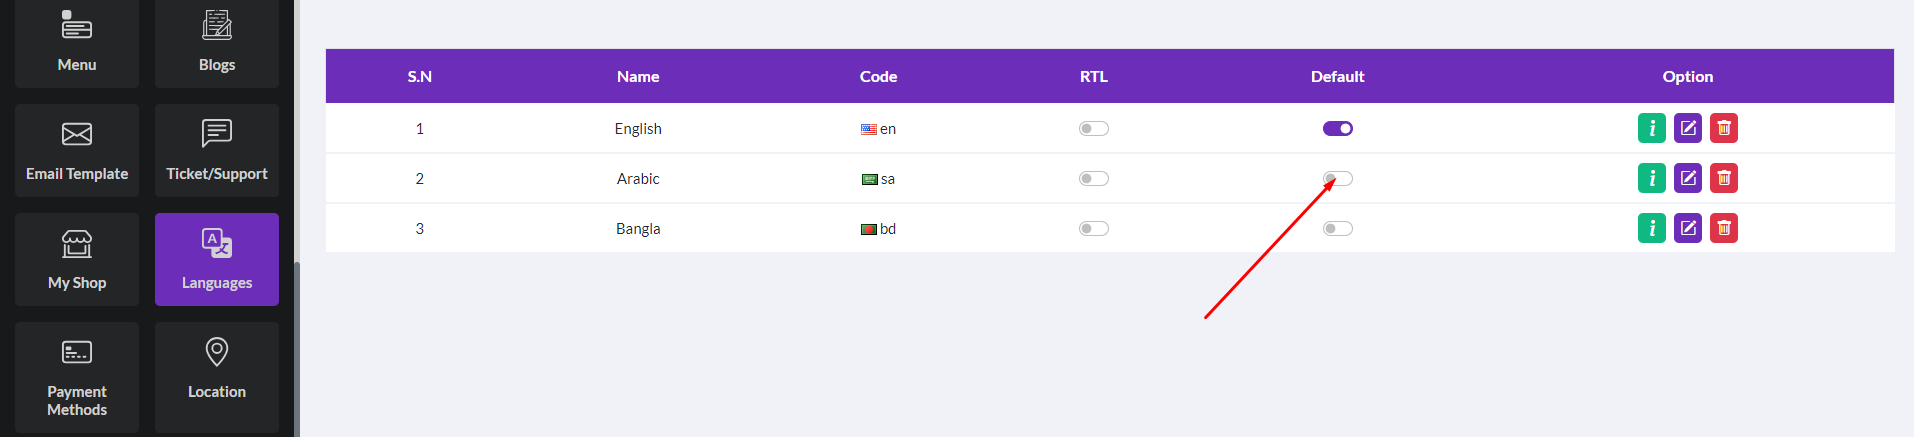
Task: Click the edit icon for English
Action: click(1687, 128)
